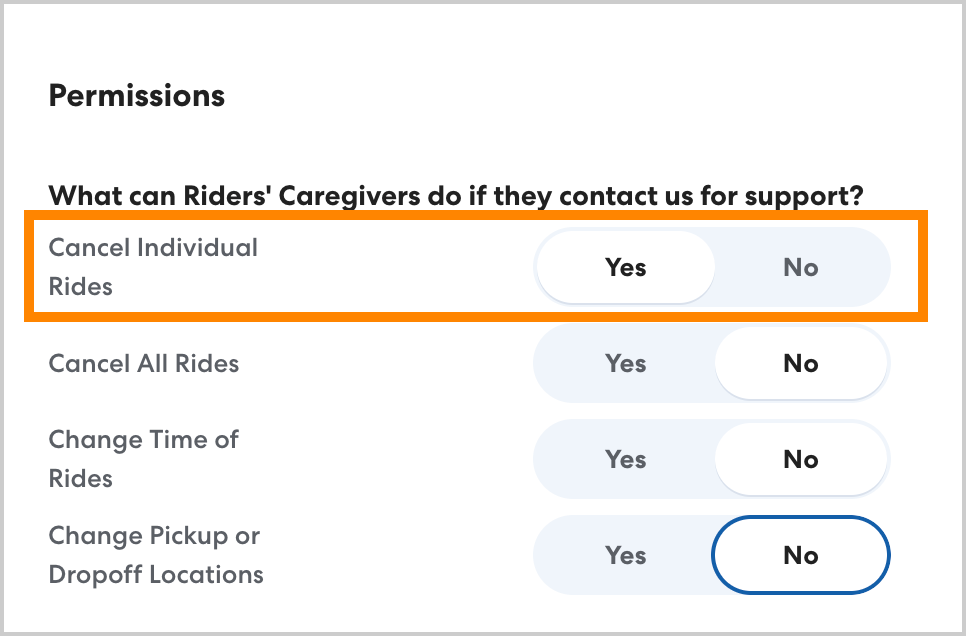Viewport: 966px width, 636px height.
Task: Set Change Time of Rides to No
Action: tap(800, 460)
